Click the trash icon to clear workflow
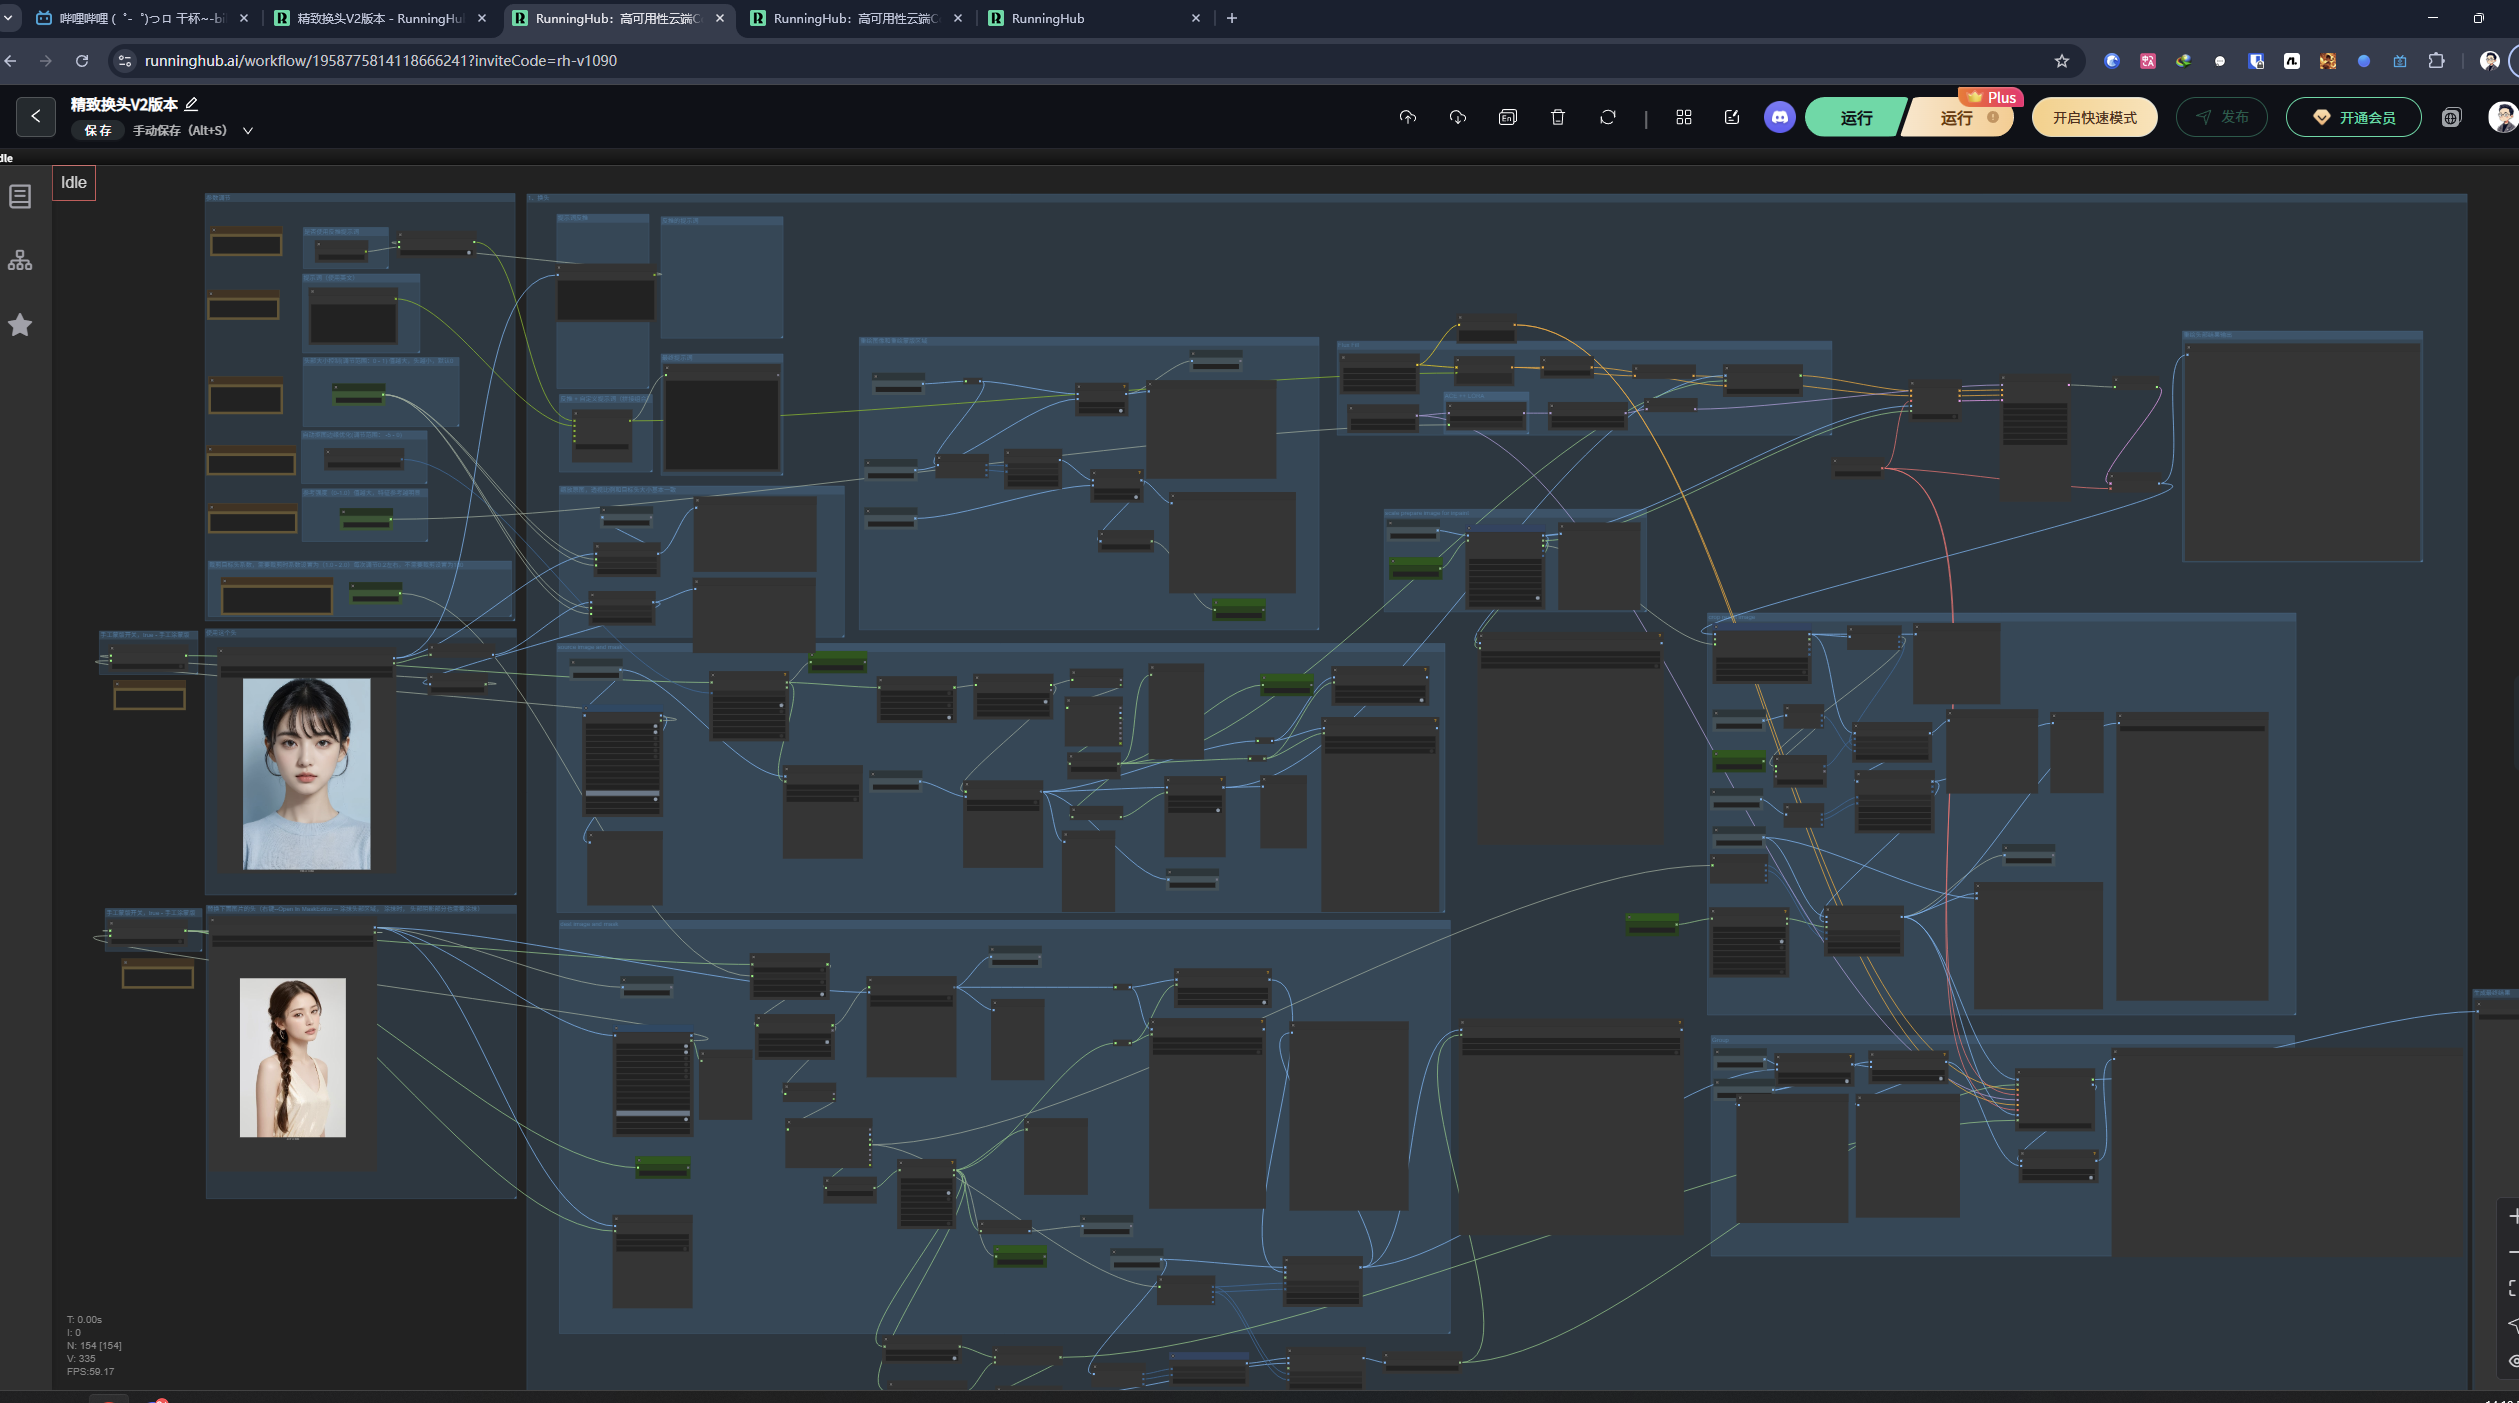2519x1403 pixels. (1557, 117)
